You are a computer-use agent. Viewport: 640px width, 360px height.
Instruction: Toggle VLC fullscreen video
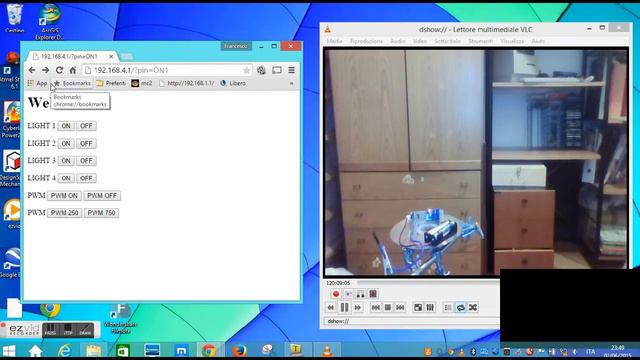[x=418, y=307]
